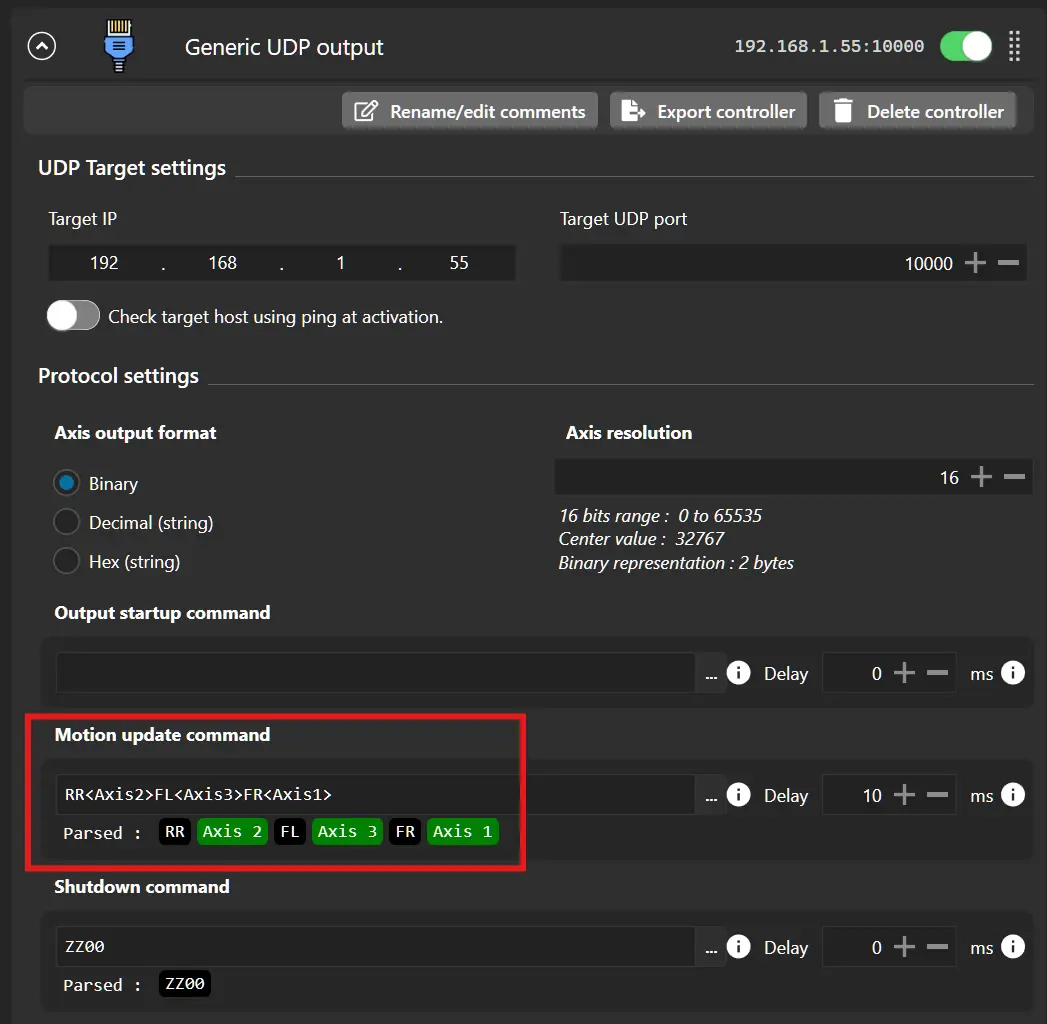Increase Axis resolution with plus
Viewport: 1047px width, 1024px height.
coord(981,477)
